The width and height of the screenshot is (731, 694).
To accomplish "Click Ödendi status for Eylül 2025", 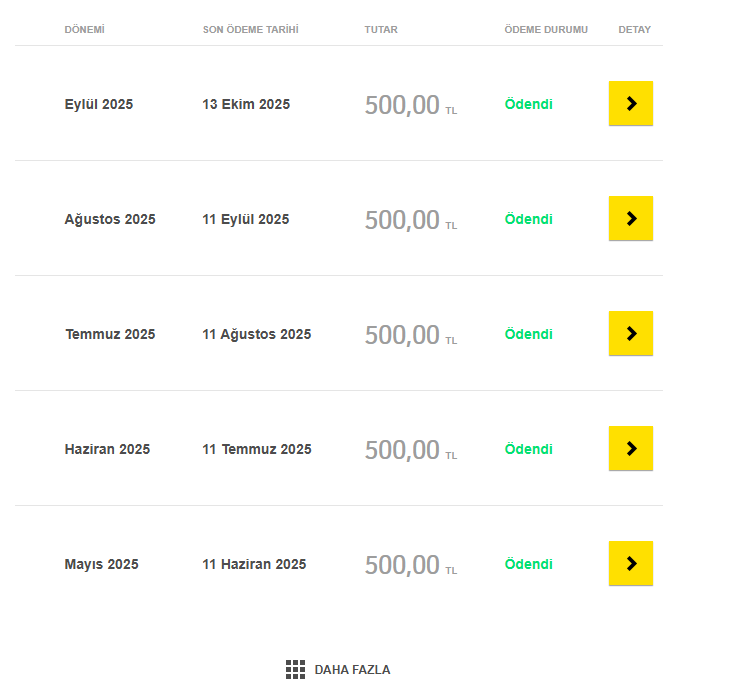I will click(x=528, y=104).
